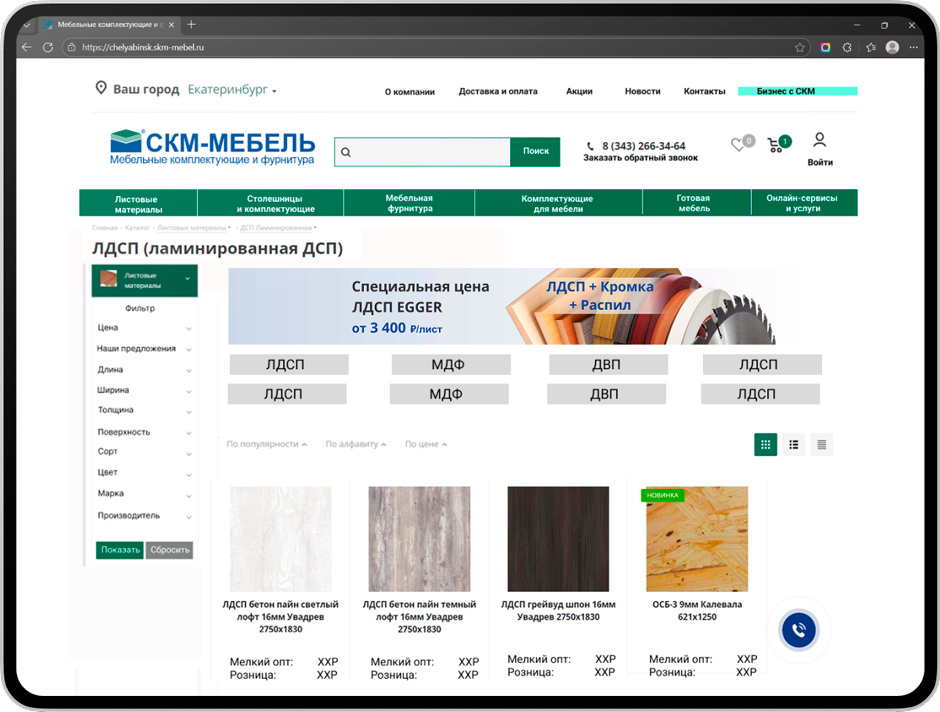Switch to compact lines view

[x=821, y=445]
